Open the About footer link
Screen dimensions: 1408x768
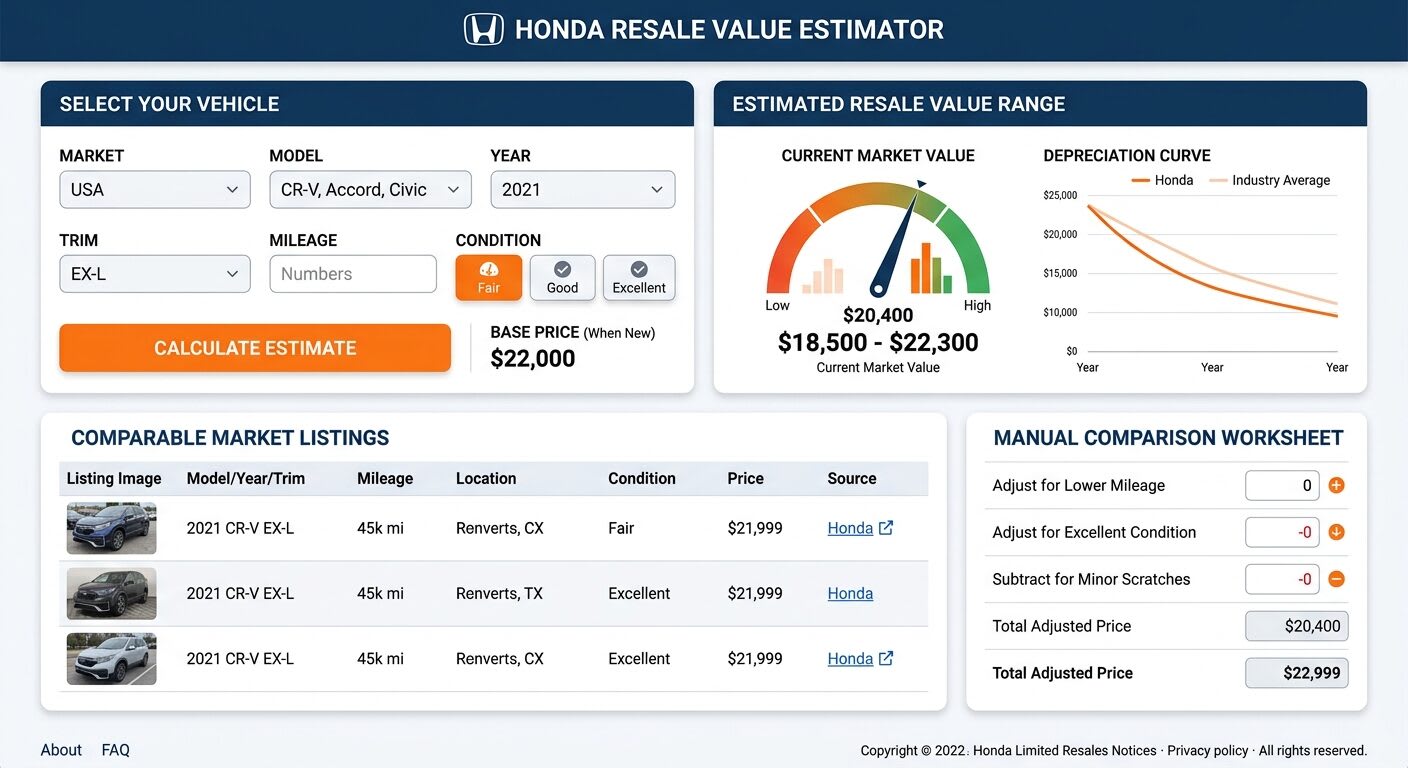[61, 750]
